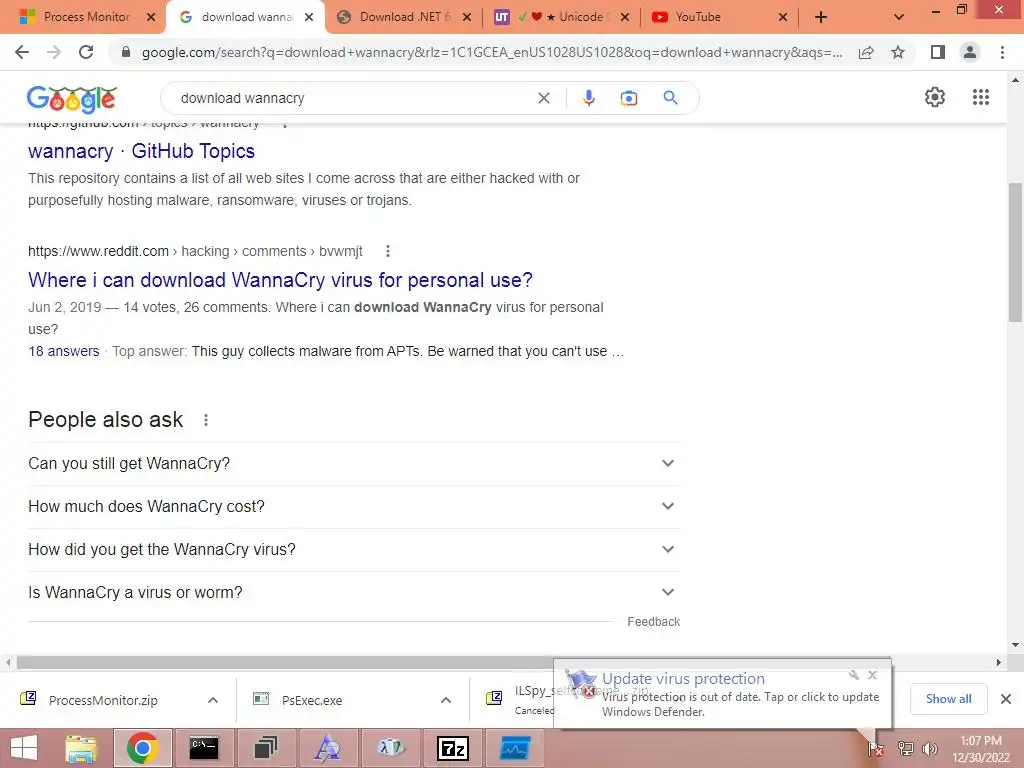Open PsExec.exe download options arrow
1024x768 pixels.
point(446,700)
